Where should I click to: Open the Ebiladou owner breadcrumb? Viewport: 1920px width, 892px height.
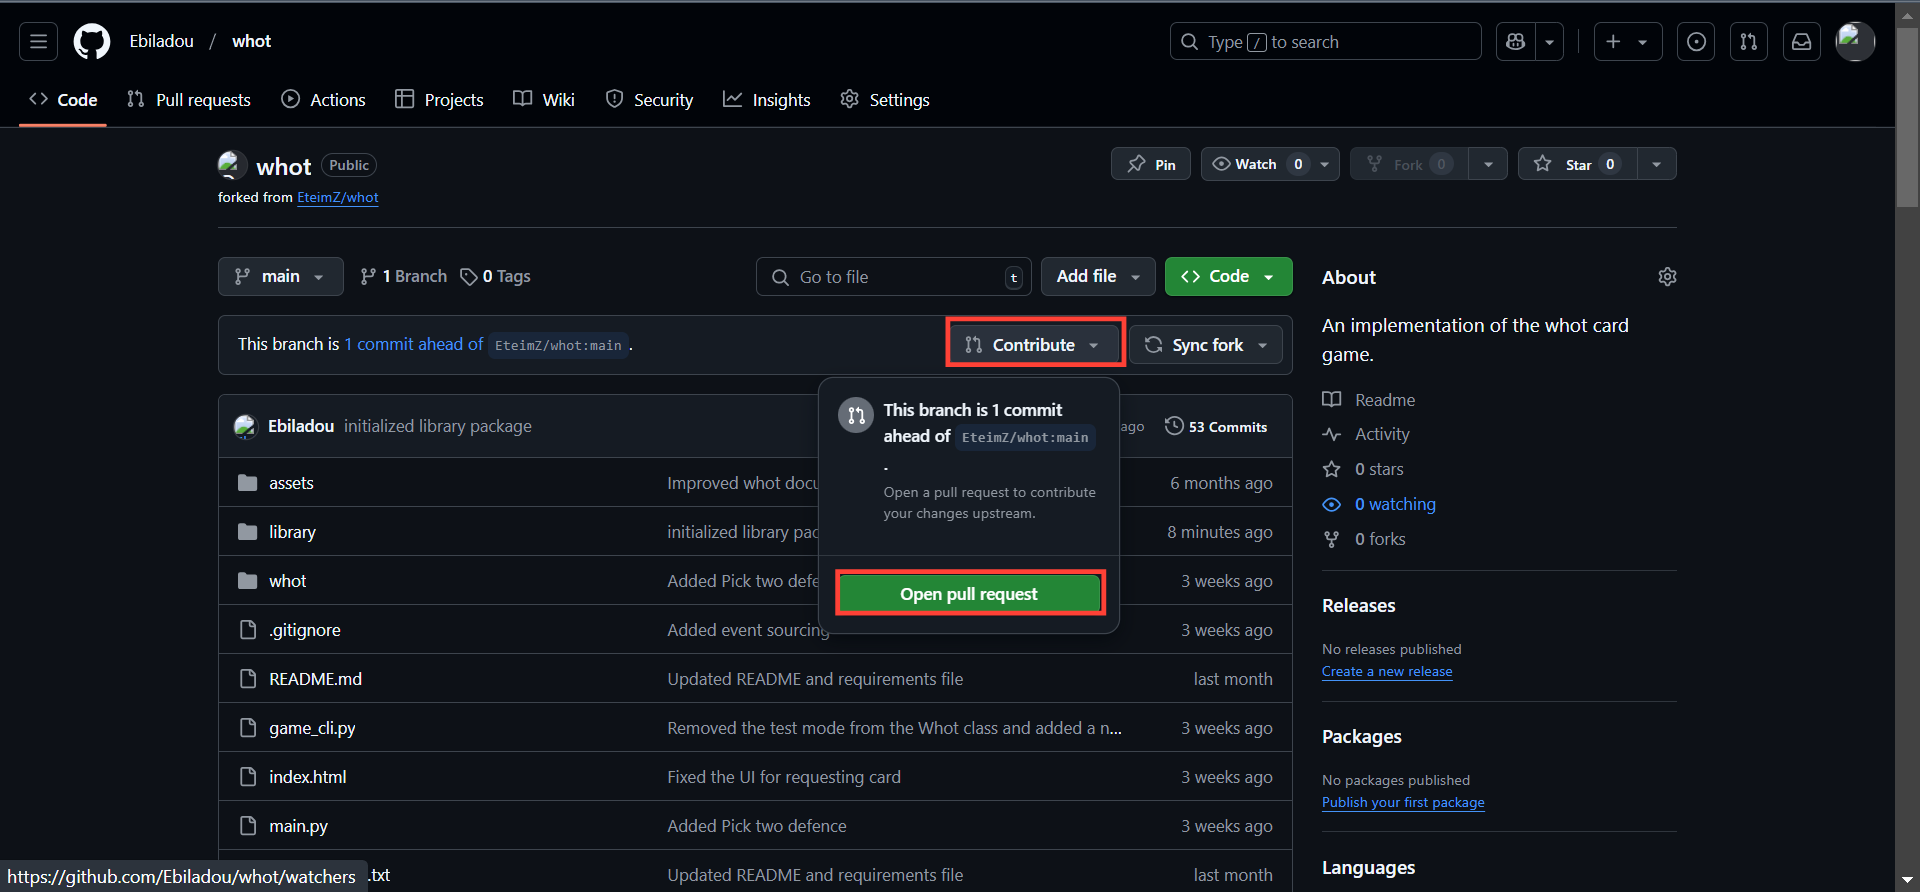pos(161,42)
